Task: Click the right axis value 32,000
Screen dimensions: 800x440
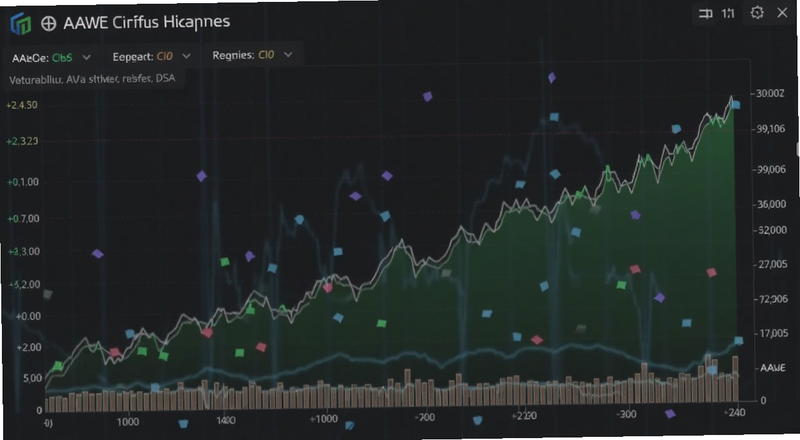Action: tap(772, 230)
